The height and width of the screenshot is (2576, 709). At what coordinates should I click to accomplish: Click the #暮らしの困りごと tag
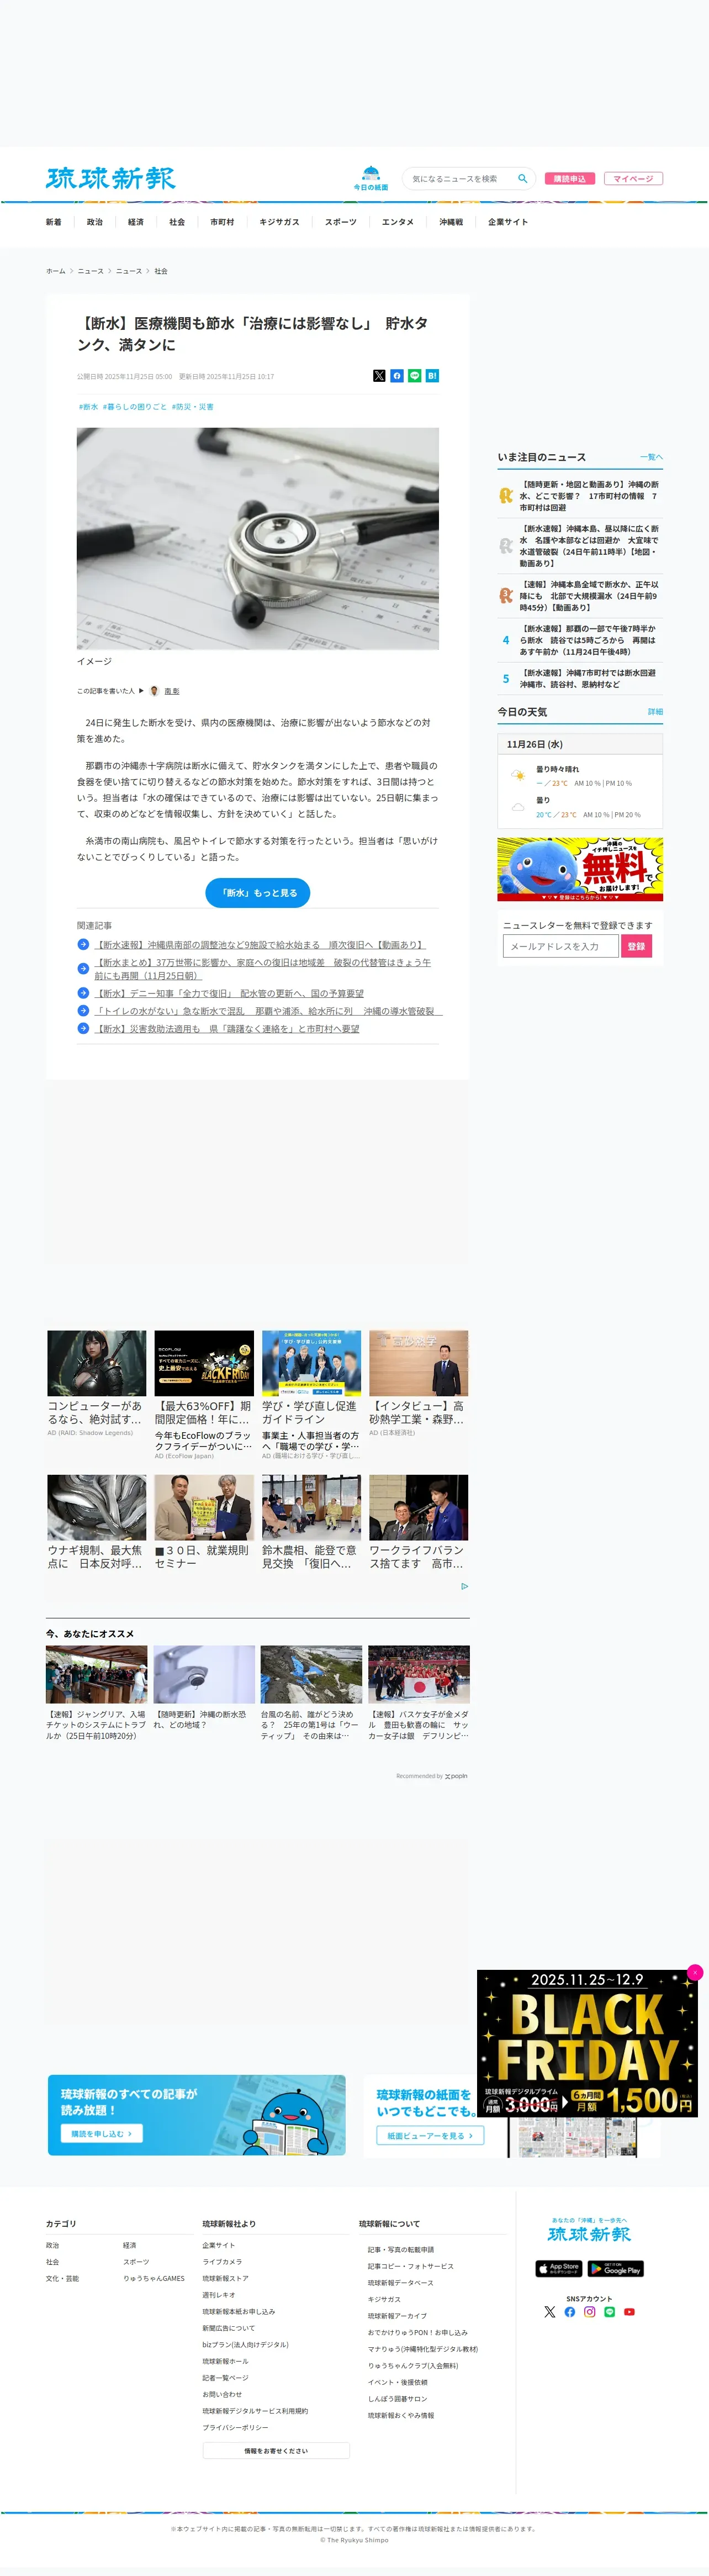(x=135, y=407)
